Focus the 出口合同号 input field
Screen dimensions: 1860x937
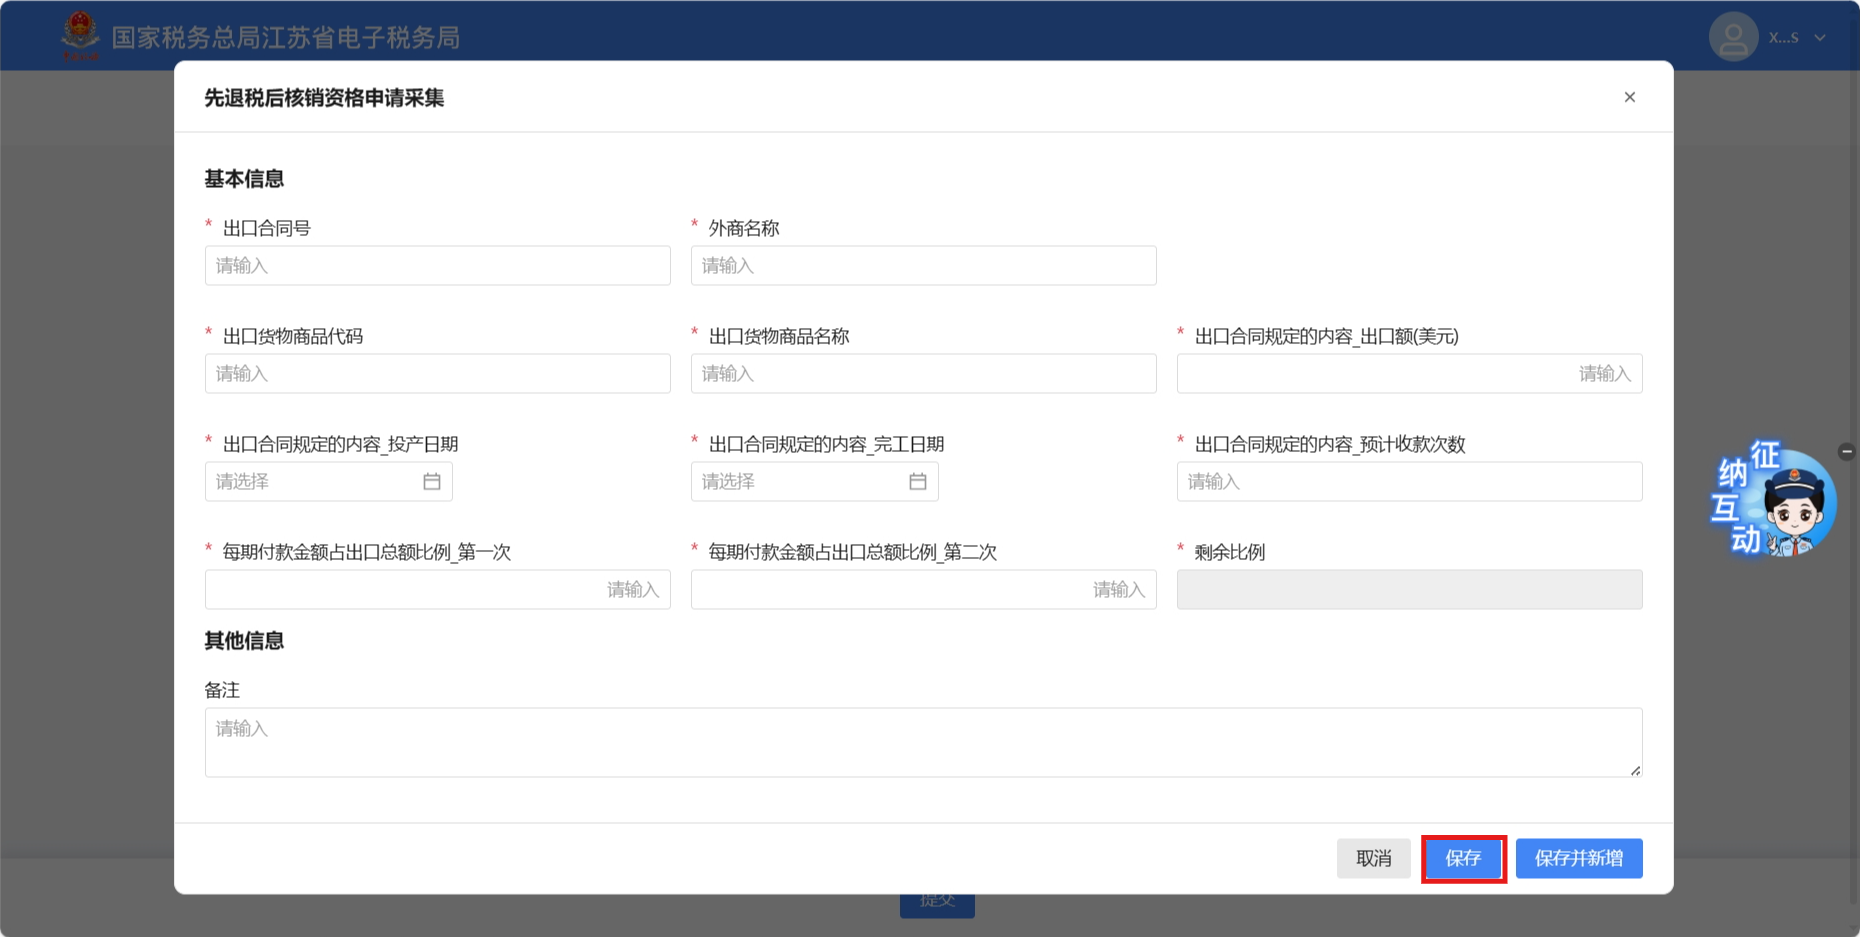pos(437,266)
